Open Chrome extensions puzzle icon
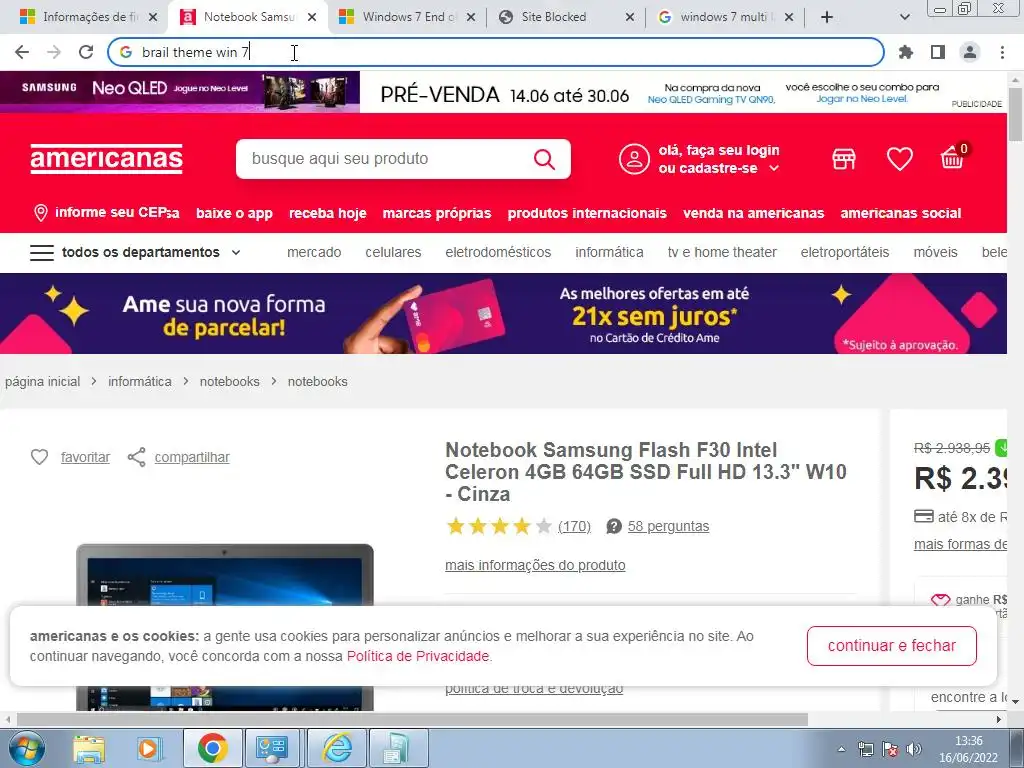This screenshot has height=768, width=1024. pos(906,52)
